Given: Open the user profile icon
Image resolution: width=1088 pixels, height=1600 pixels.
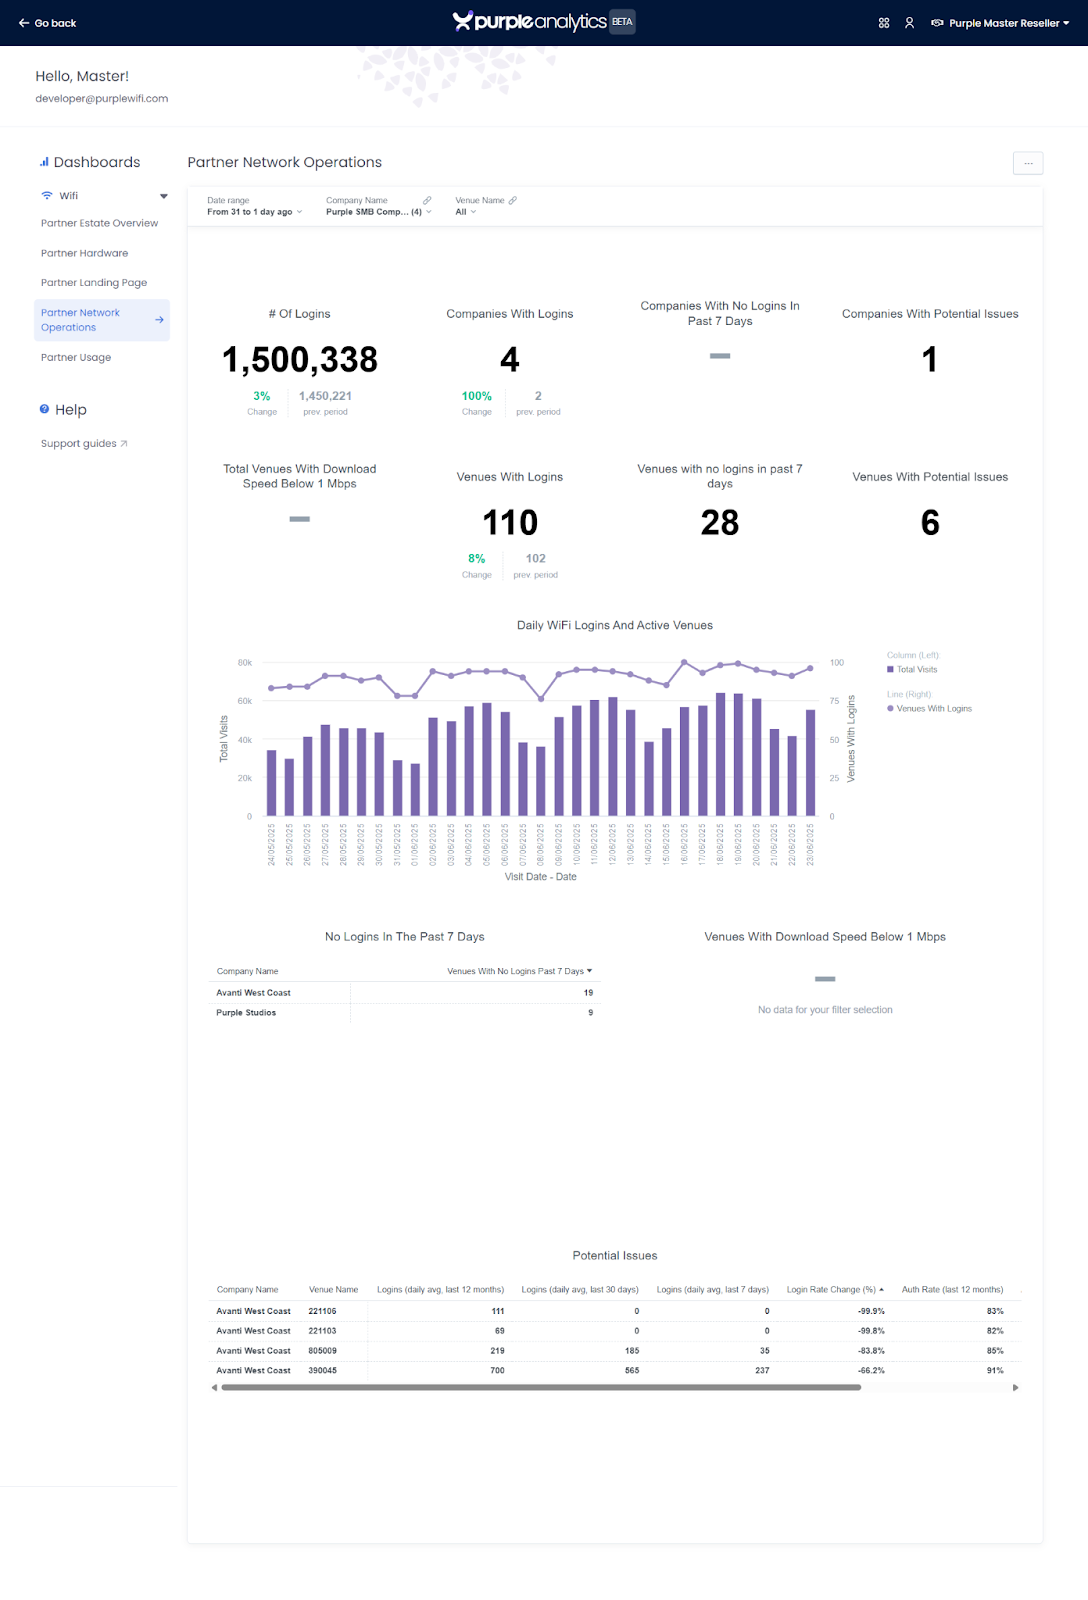Looking at the screenshot, I should click(x=909, y=23).
